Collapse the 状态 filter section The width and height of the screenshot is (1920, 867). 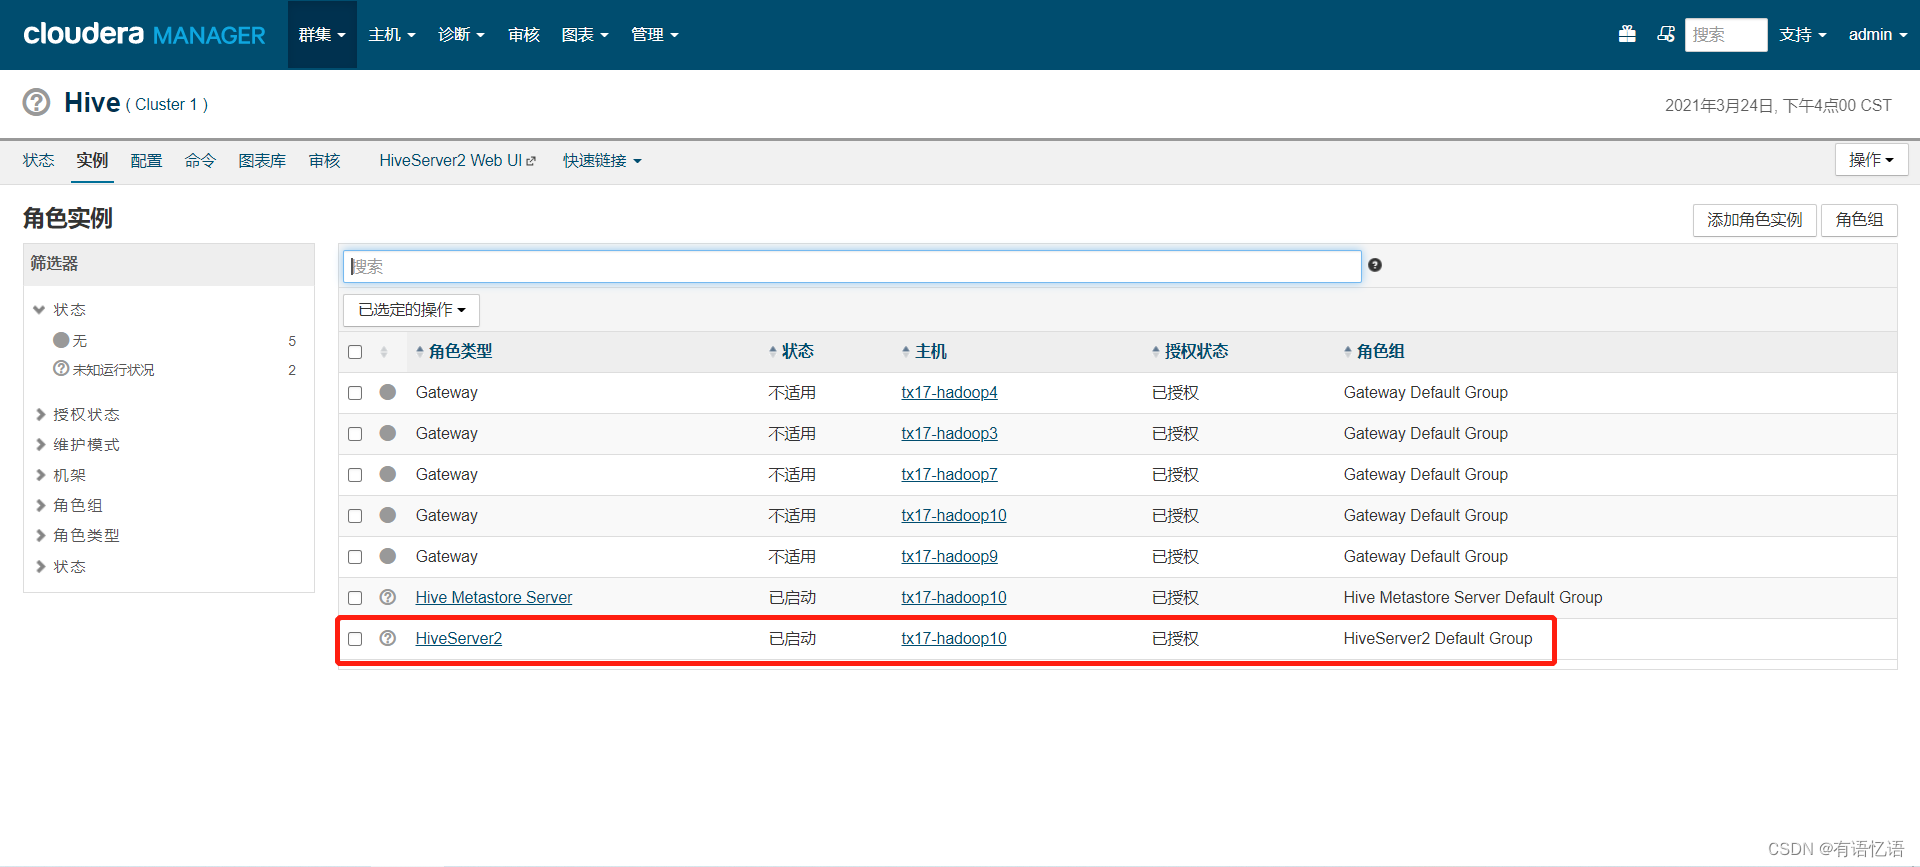tap(60, 310)
